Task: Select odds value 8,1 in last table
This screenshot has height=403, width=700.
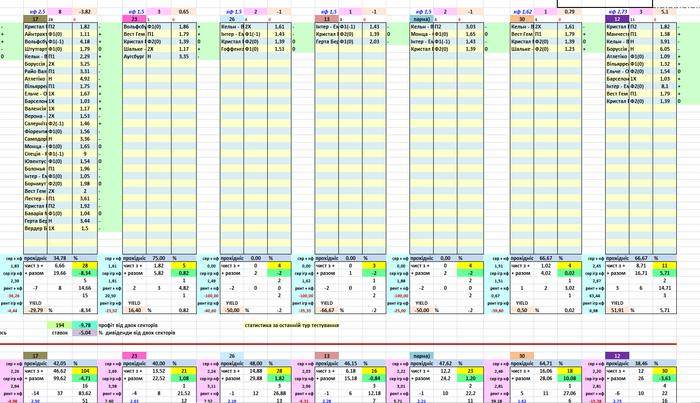Action: 665,87
